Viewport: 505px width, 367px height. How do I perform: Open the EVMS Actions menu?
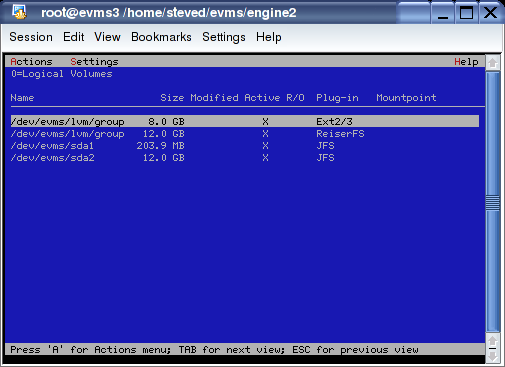[31, 62]
